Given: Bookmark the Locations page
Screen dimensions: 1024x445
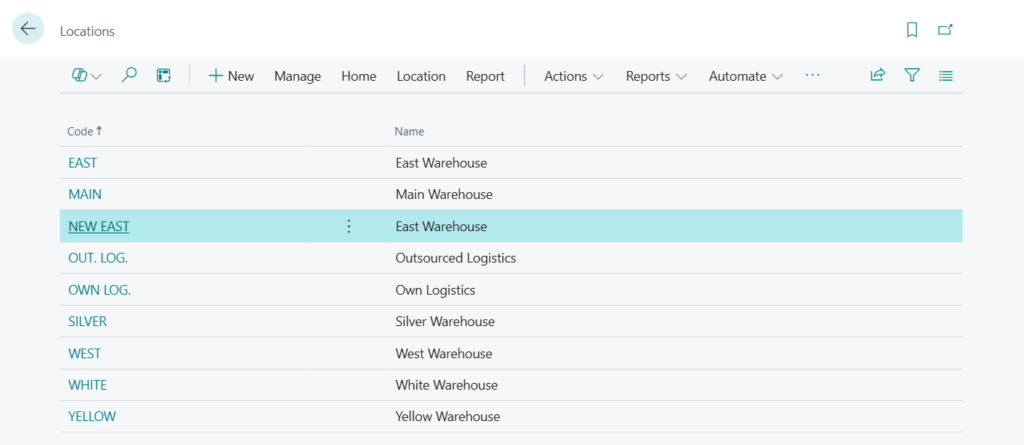Looking at the screenshot, I should [x=912, y=30].
